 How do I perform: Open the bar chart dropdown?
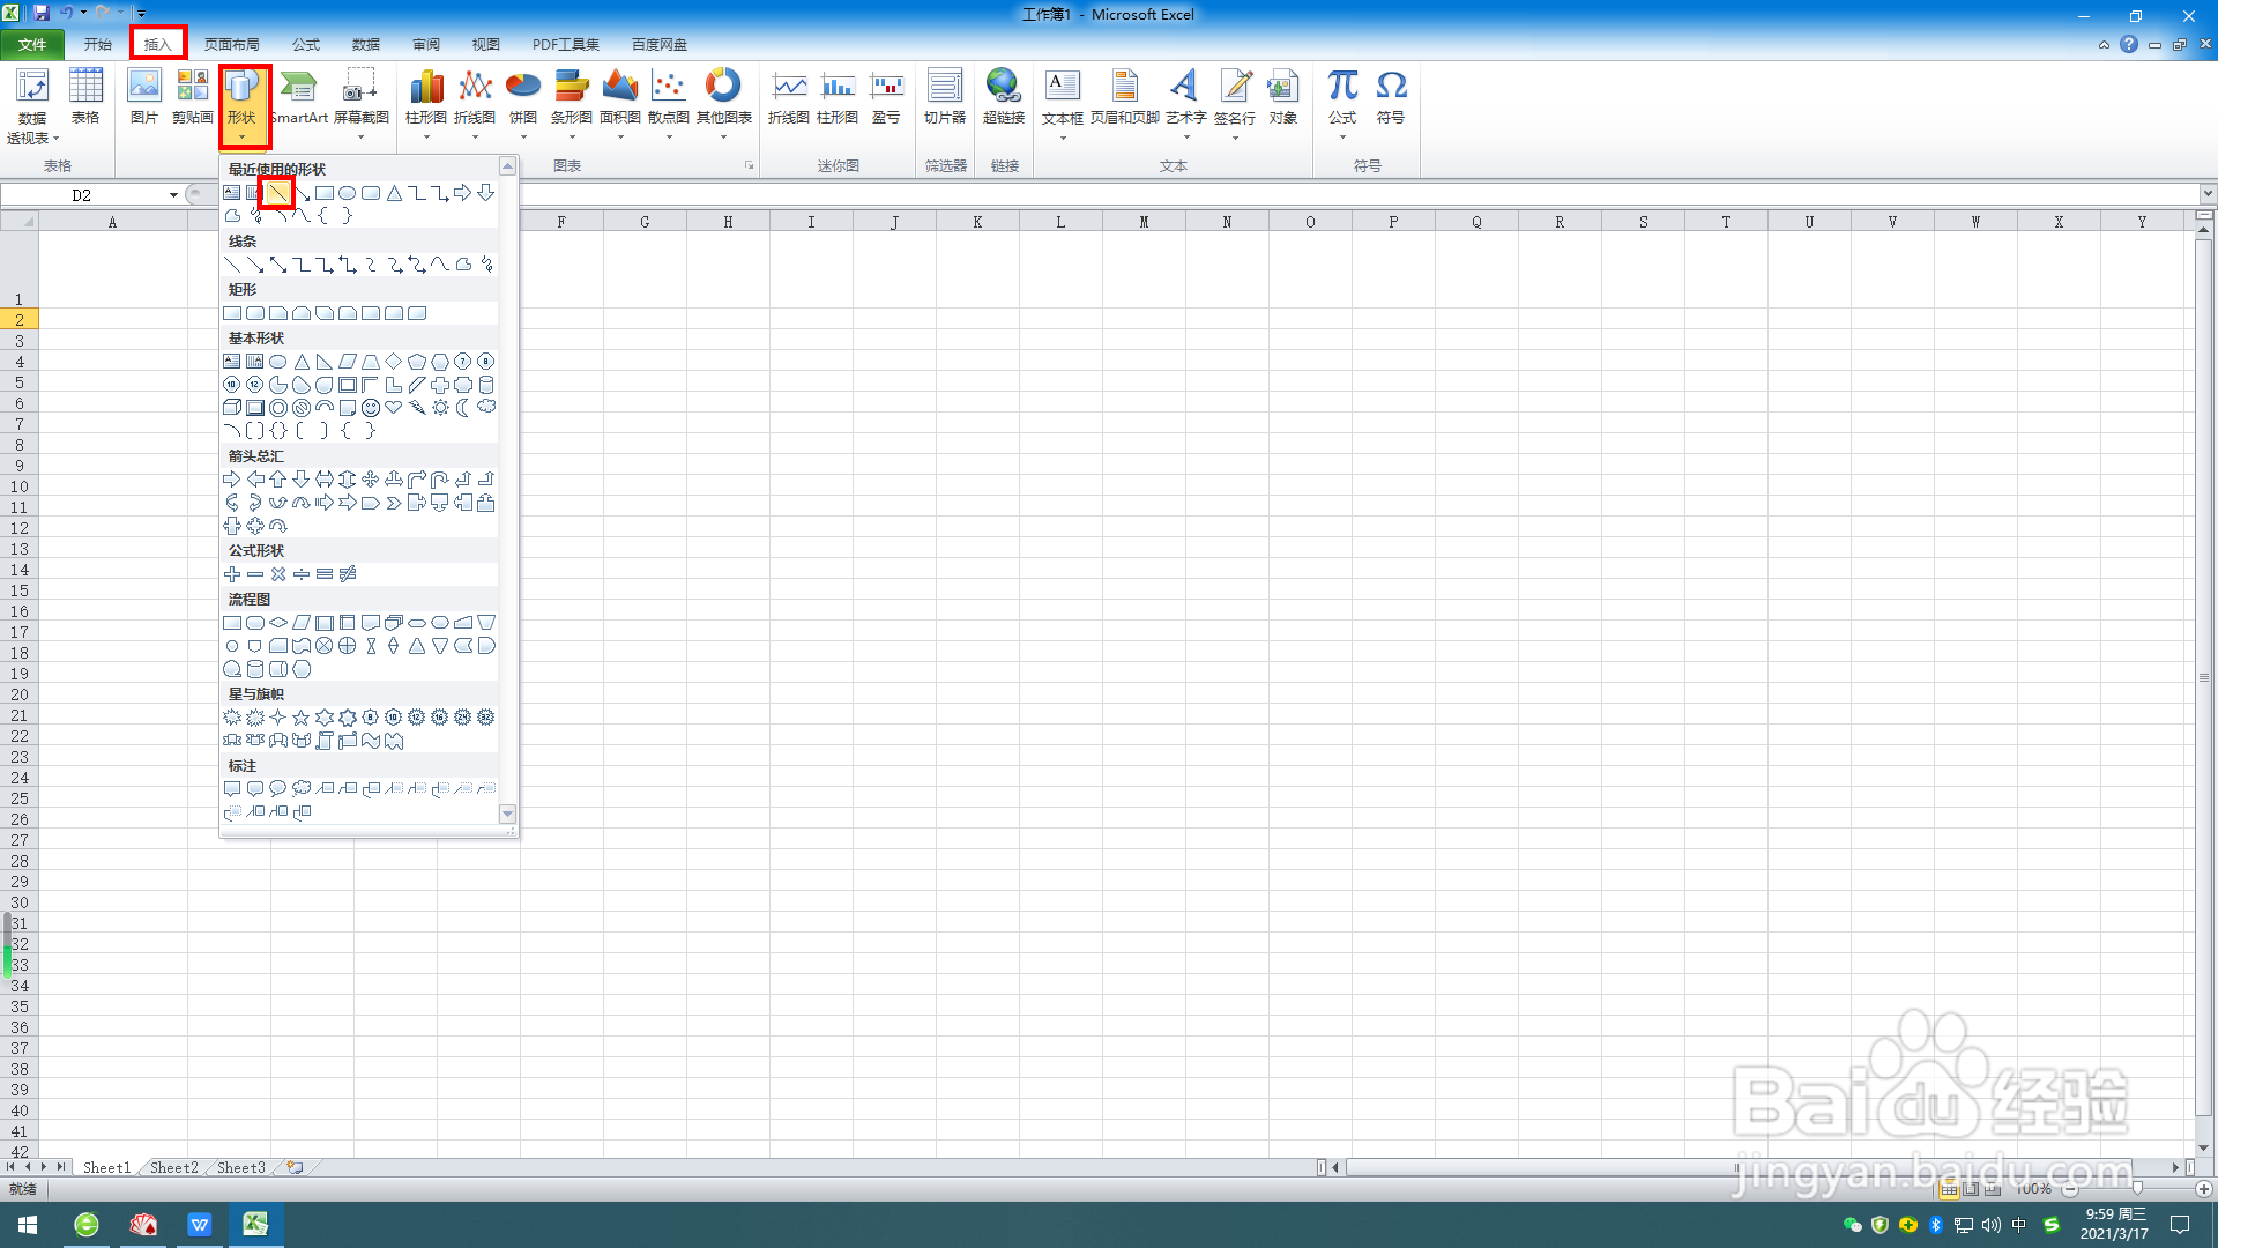(x=571, y=104)
